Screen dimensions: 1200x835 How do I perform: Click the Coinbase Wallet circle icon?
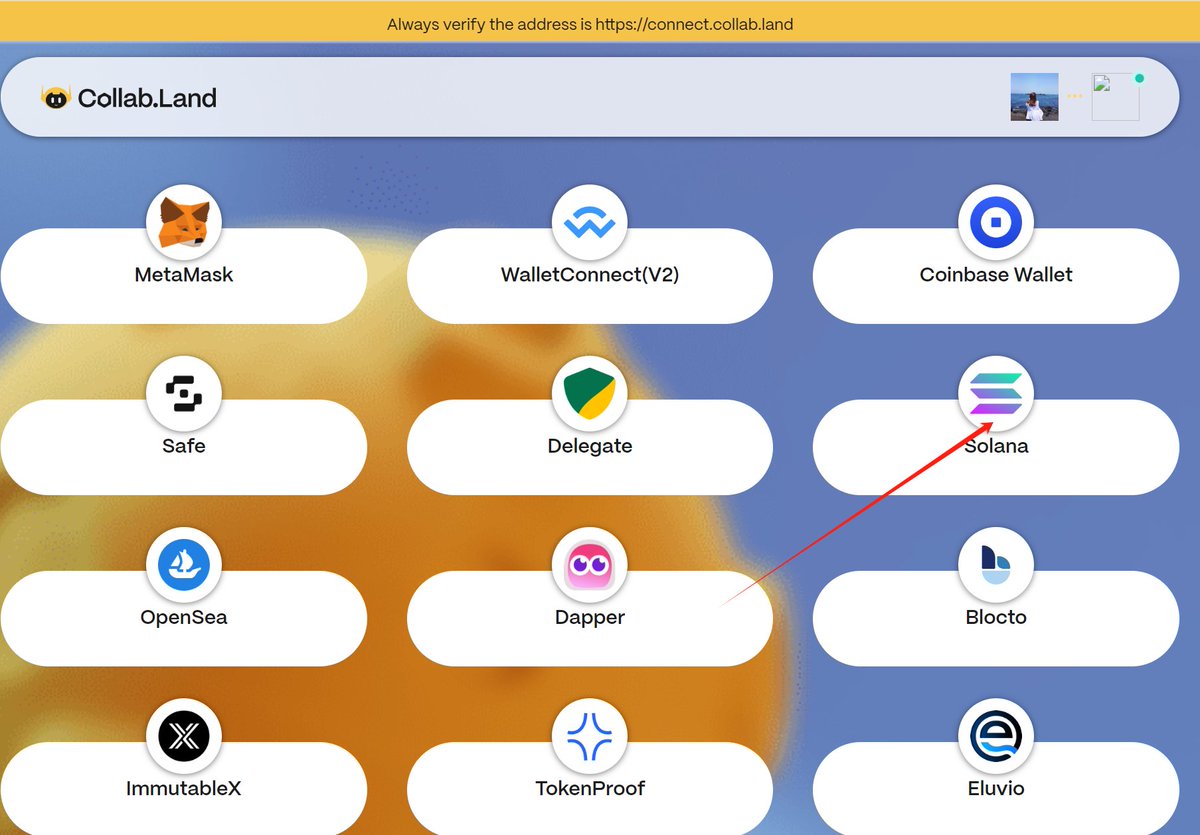996,223
